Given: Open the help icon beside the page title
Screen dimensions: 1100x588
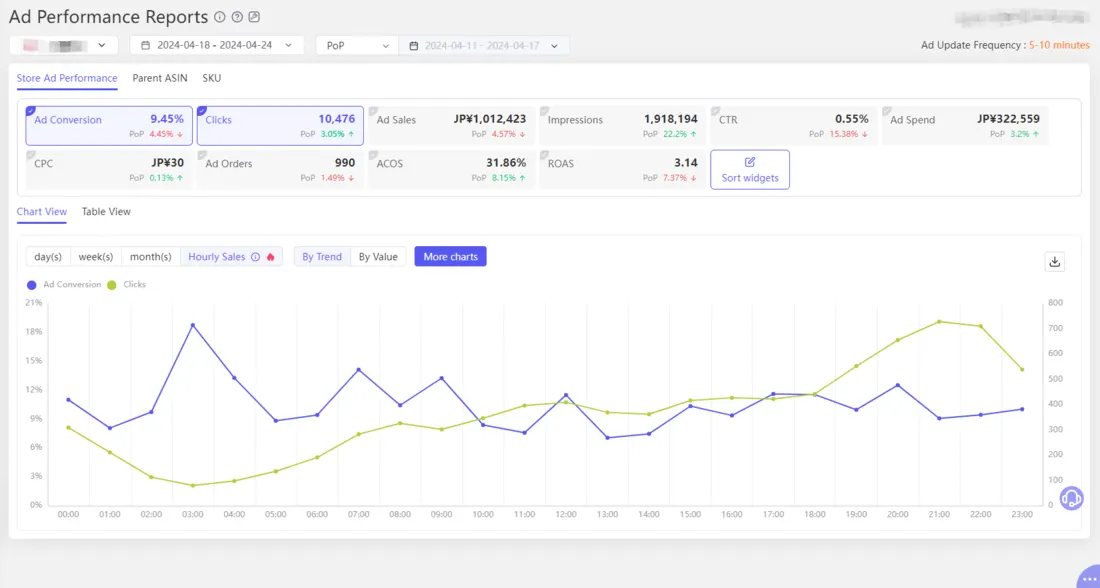Looking at the screenshot, I should pos(235,16).
